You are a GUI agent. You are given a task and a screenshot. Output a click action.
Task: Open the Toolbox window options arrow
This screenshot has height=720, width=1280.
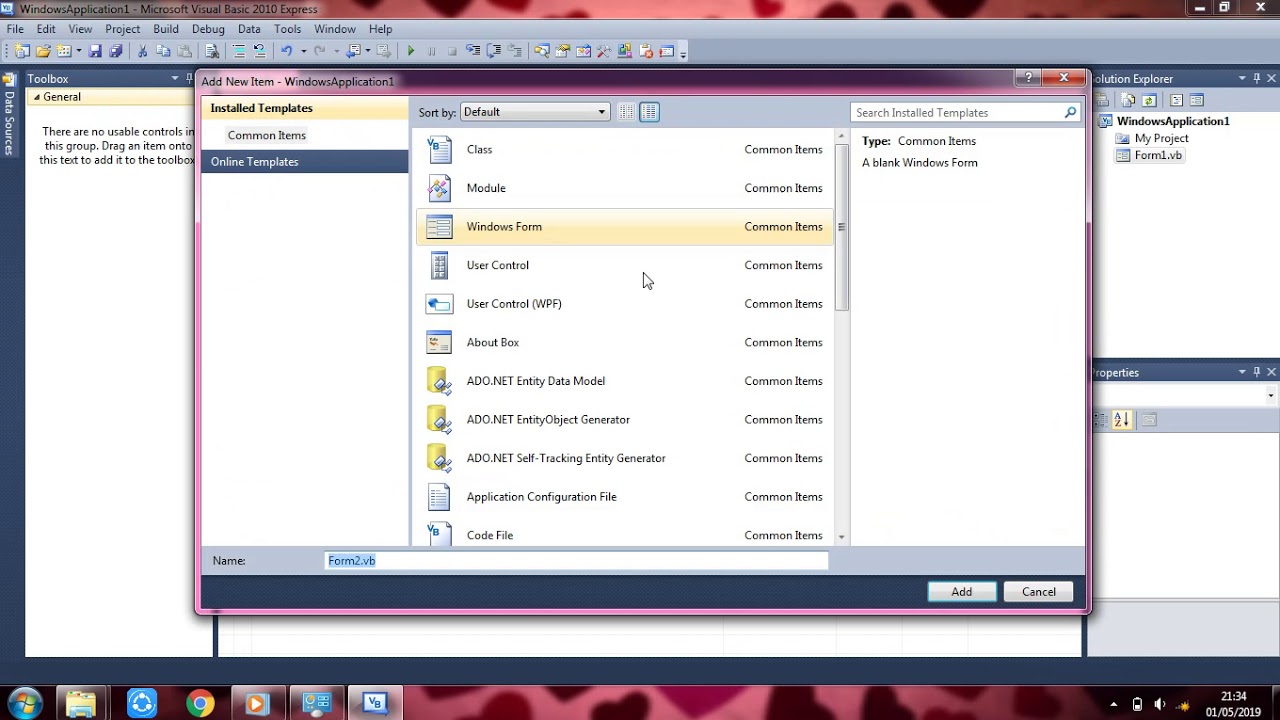click(175, 78)
